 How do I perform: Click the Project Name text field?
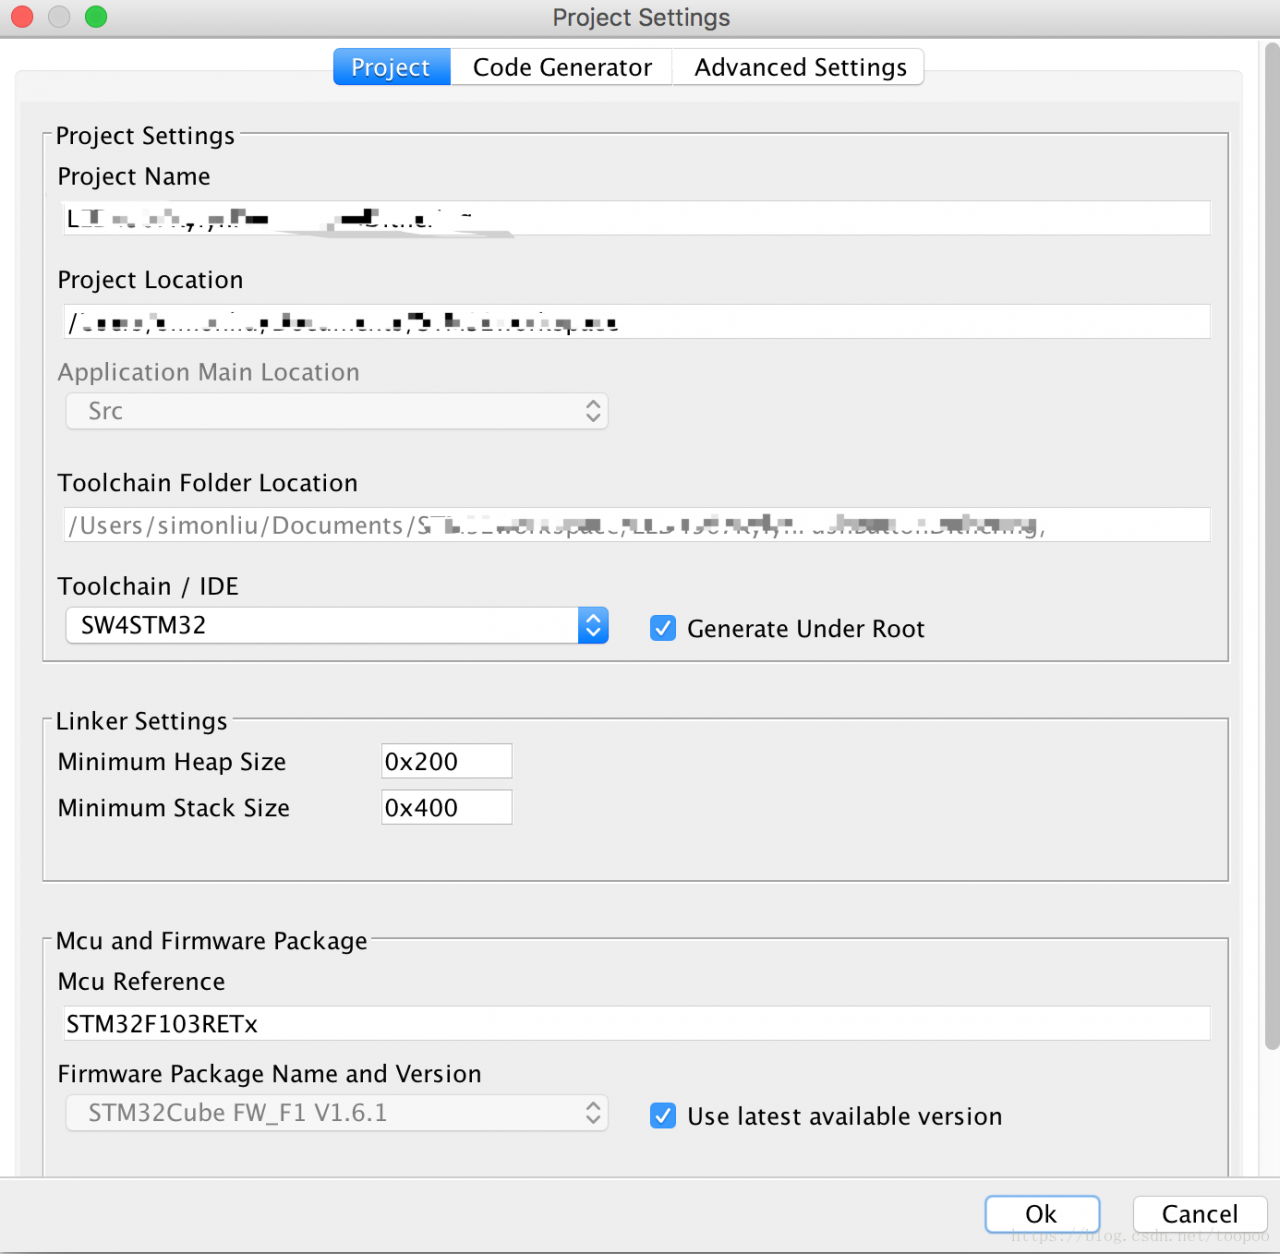click(637, 218)
